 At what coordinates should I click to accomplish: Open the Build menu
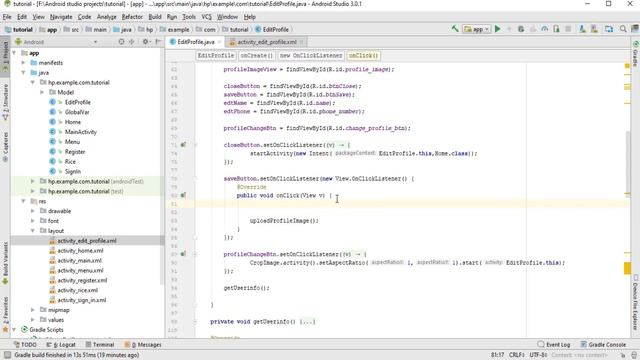click(155, 17)
